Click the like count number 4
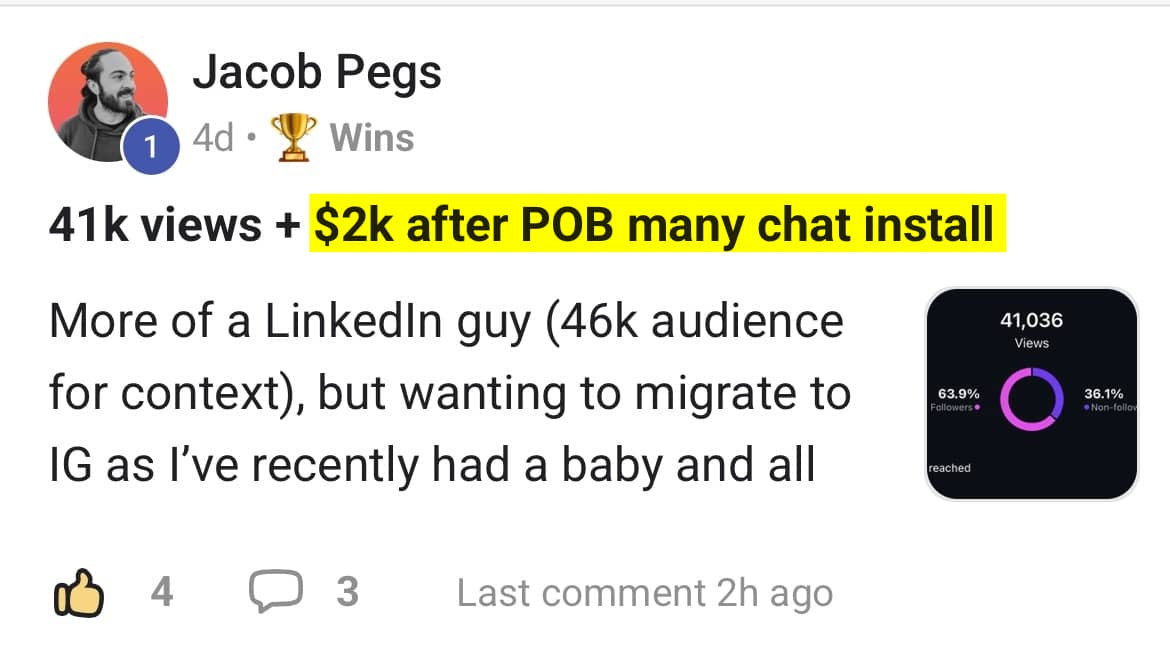1170x665 pixels. 161,593
